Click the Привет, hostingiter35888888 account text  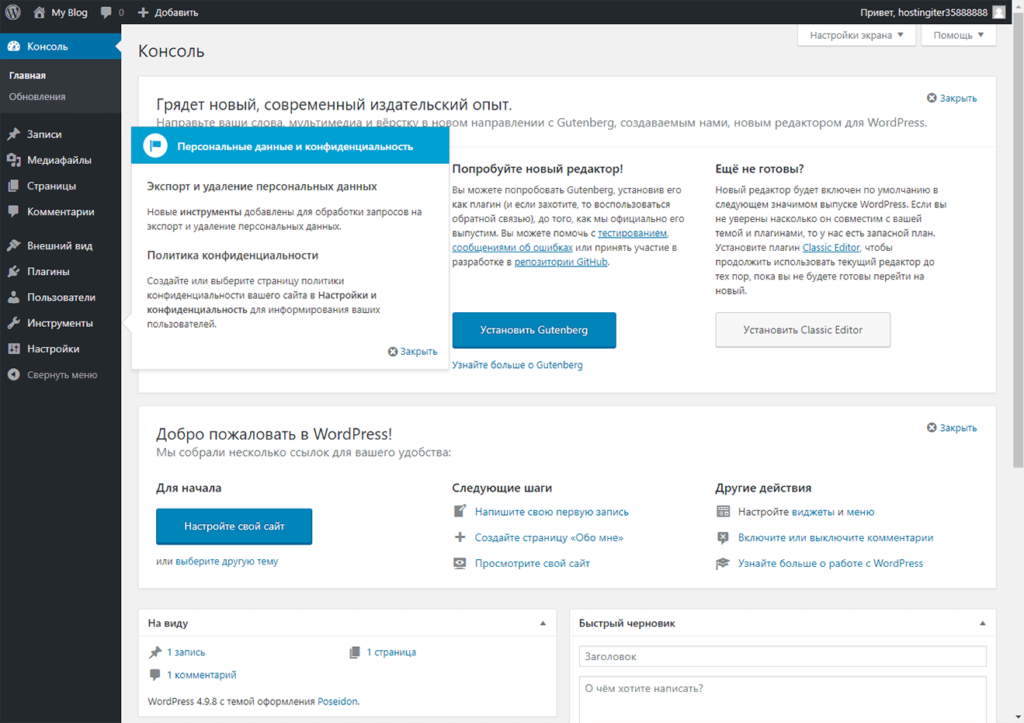coord(923,12)
